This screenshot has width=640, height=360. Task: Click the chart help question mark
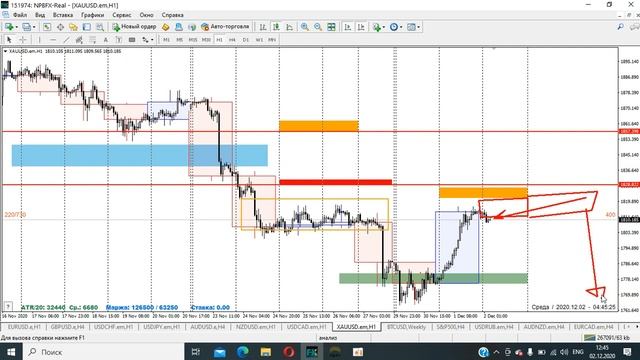pos(8,306)
